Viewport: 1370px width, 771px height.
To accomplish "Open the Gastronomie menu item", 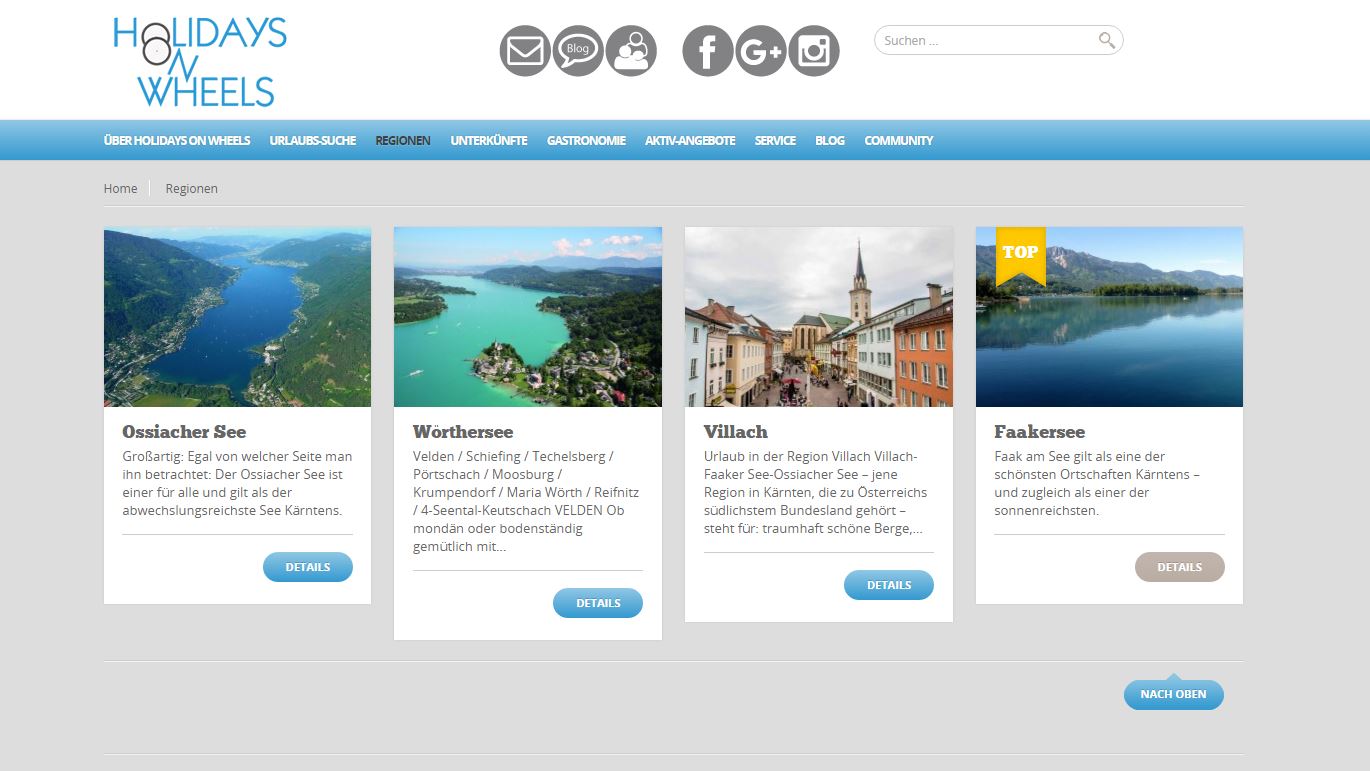I will (x=586, y=141).
